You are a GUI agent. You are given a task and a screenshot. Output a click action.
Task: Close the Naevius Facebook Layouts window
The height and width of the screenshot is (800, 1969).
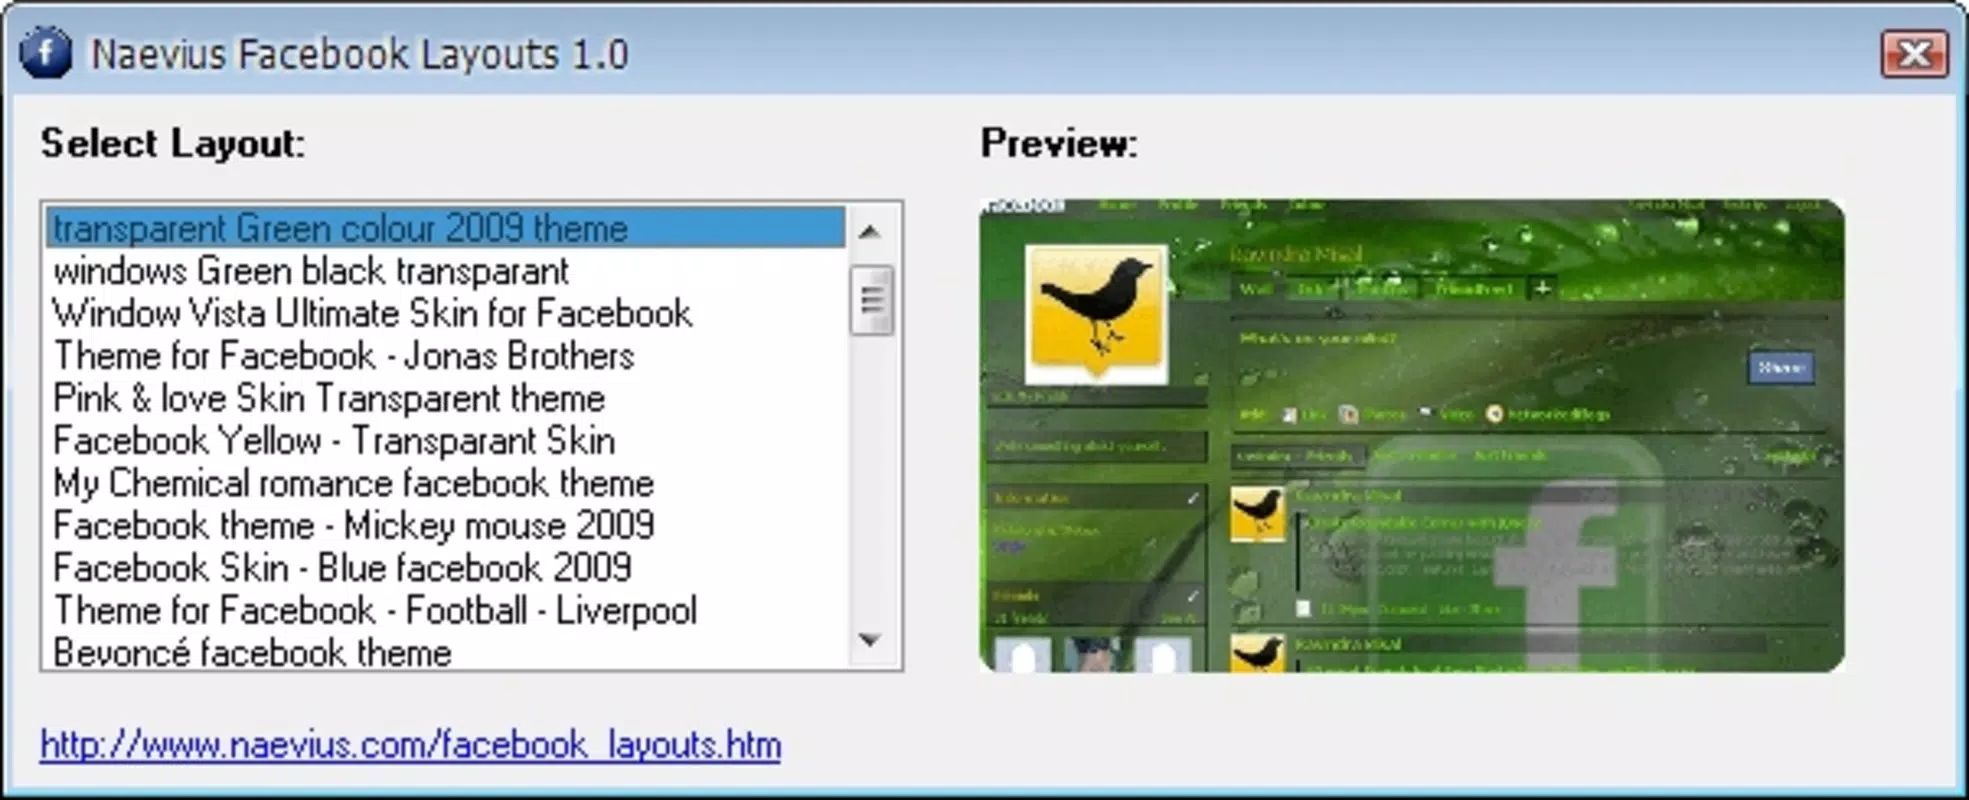[1914, 53]
